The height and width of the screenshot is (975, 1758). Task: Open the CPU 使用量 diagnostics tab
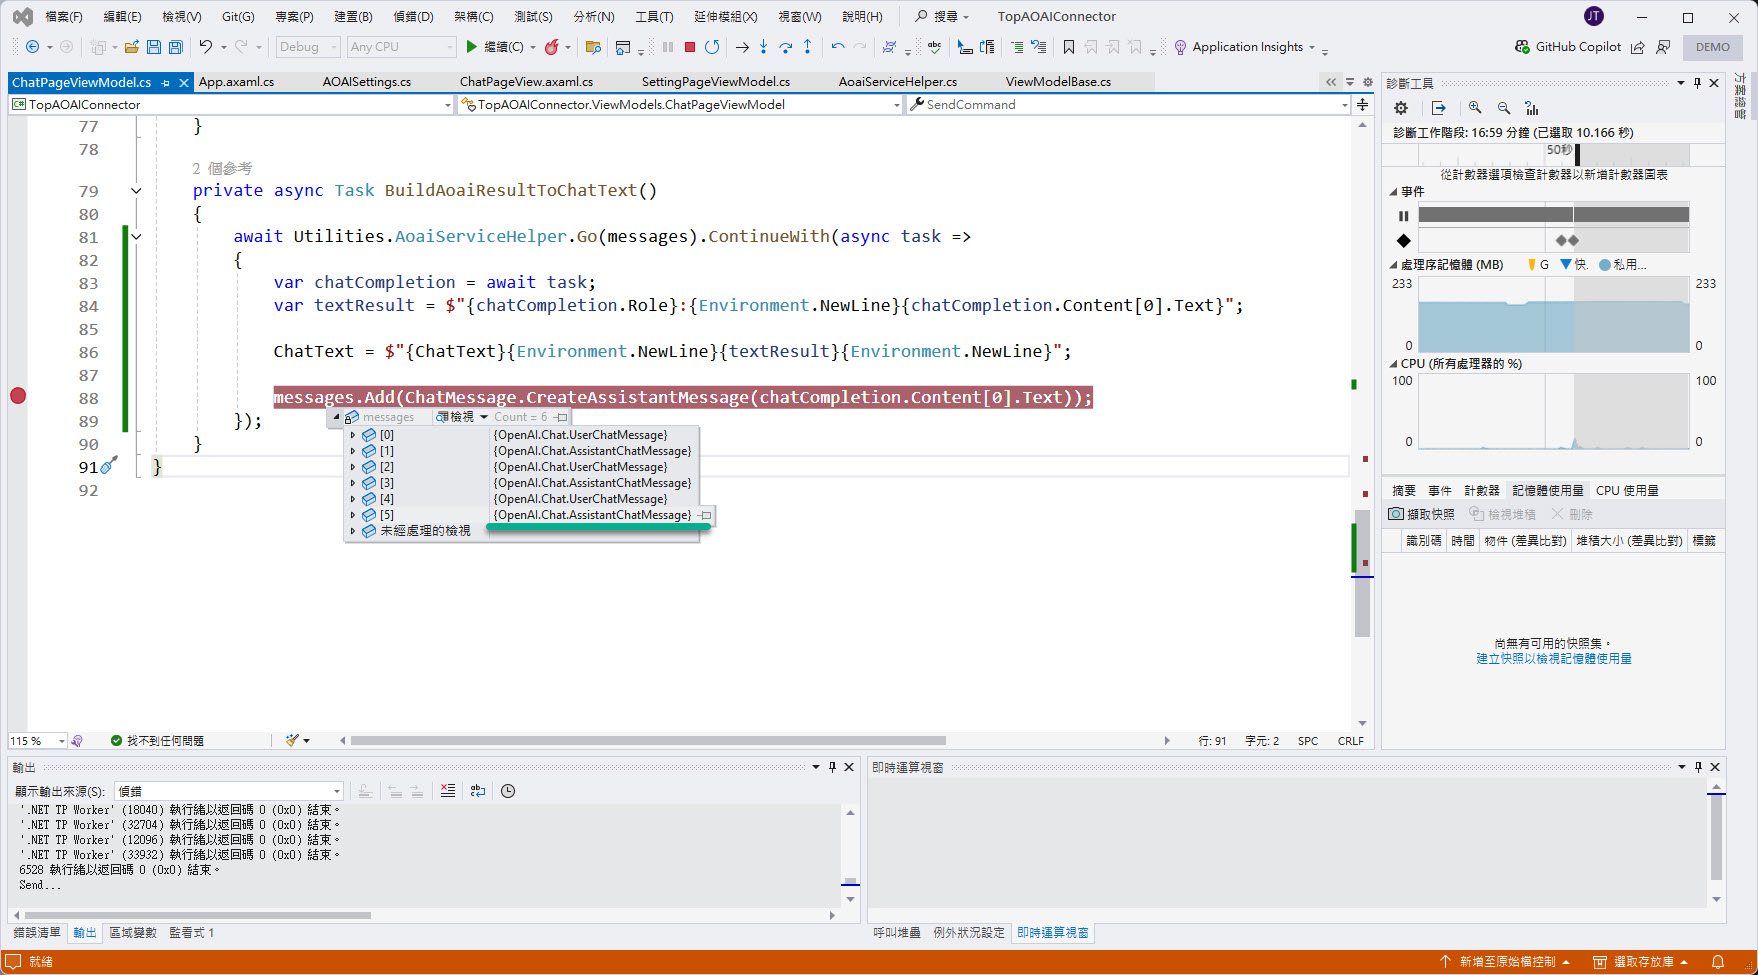pos(1627,490)
